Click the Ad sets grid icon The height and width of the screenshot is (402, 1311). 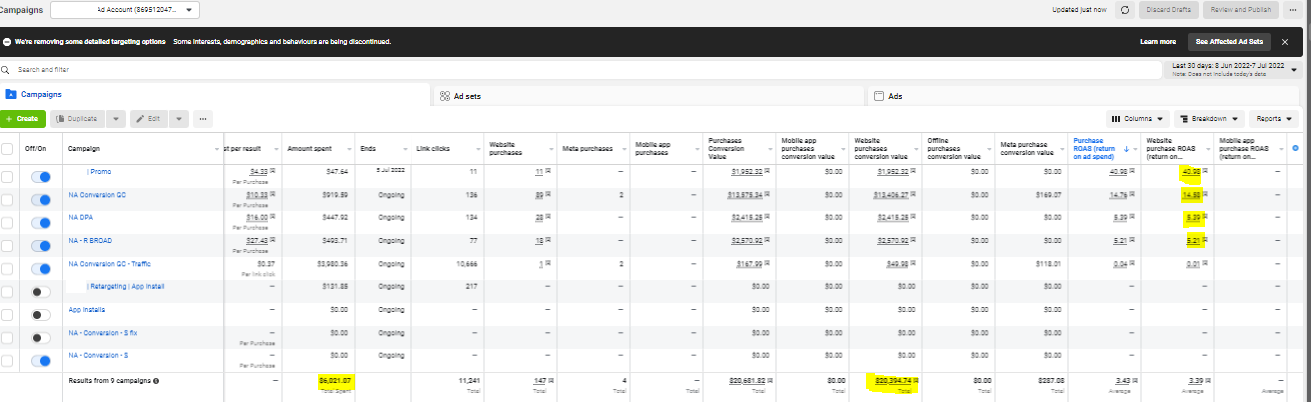pyautogui.click(x=444, y=96)
